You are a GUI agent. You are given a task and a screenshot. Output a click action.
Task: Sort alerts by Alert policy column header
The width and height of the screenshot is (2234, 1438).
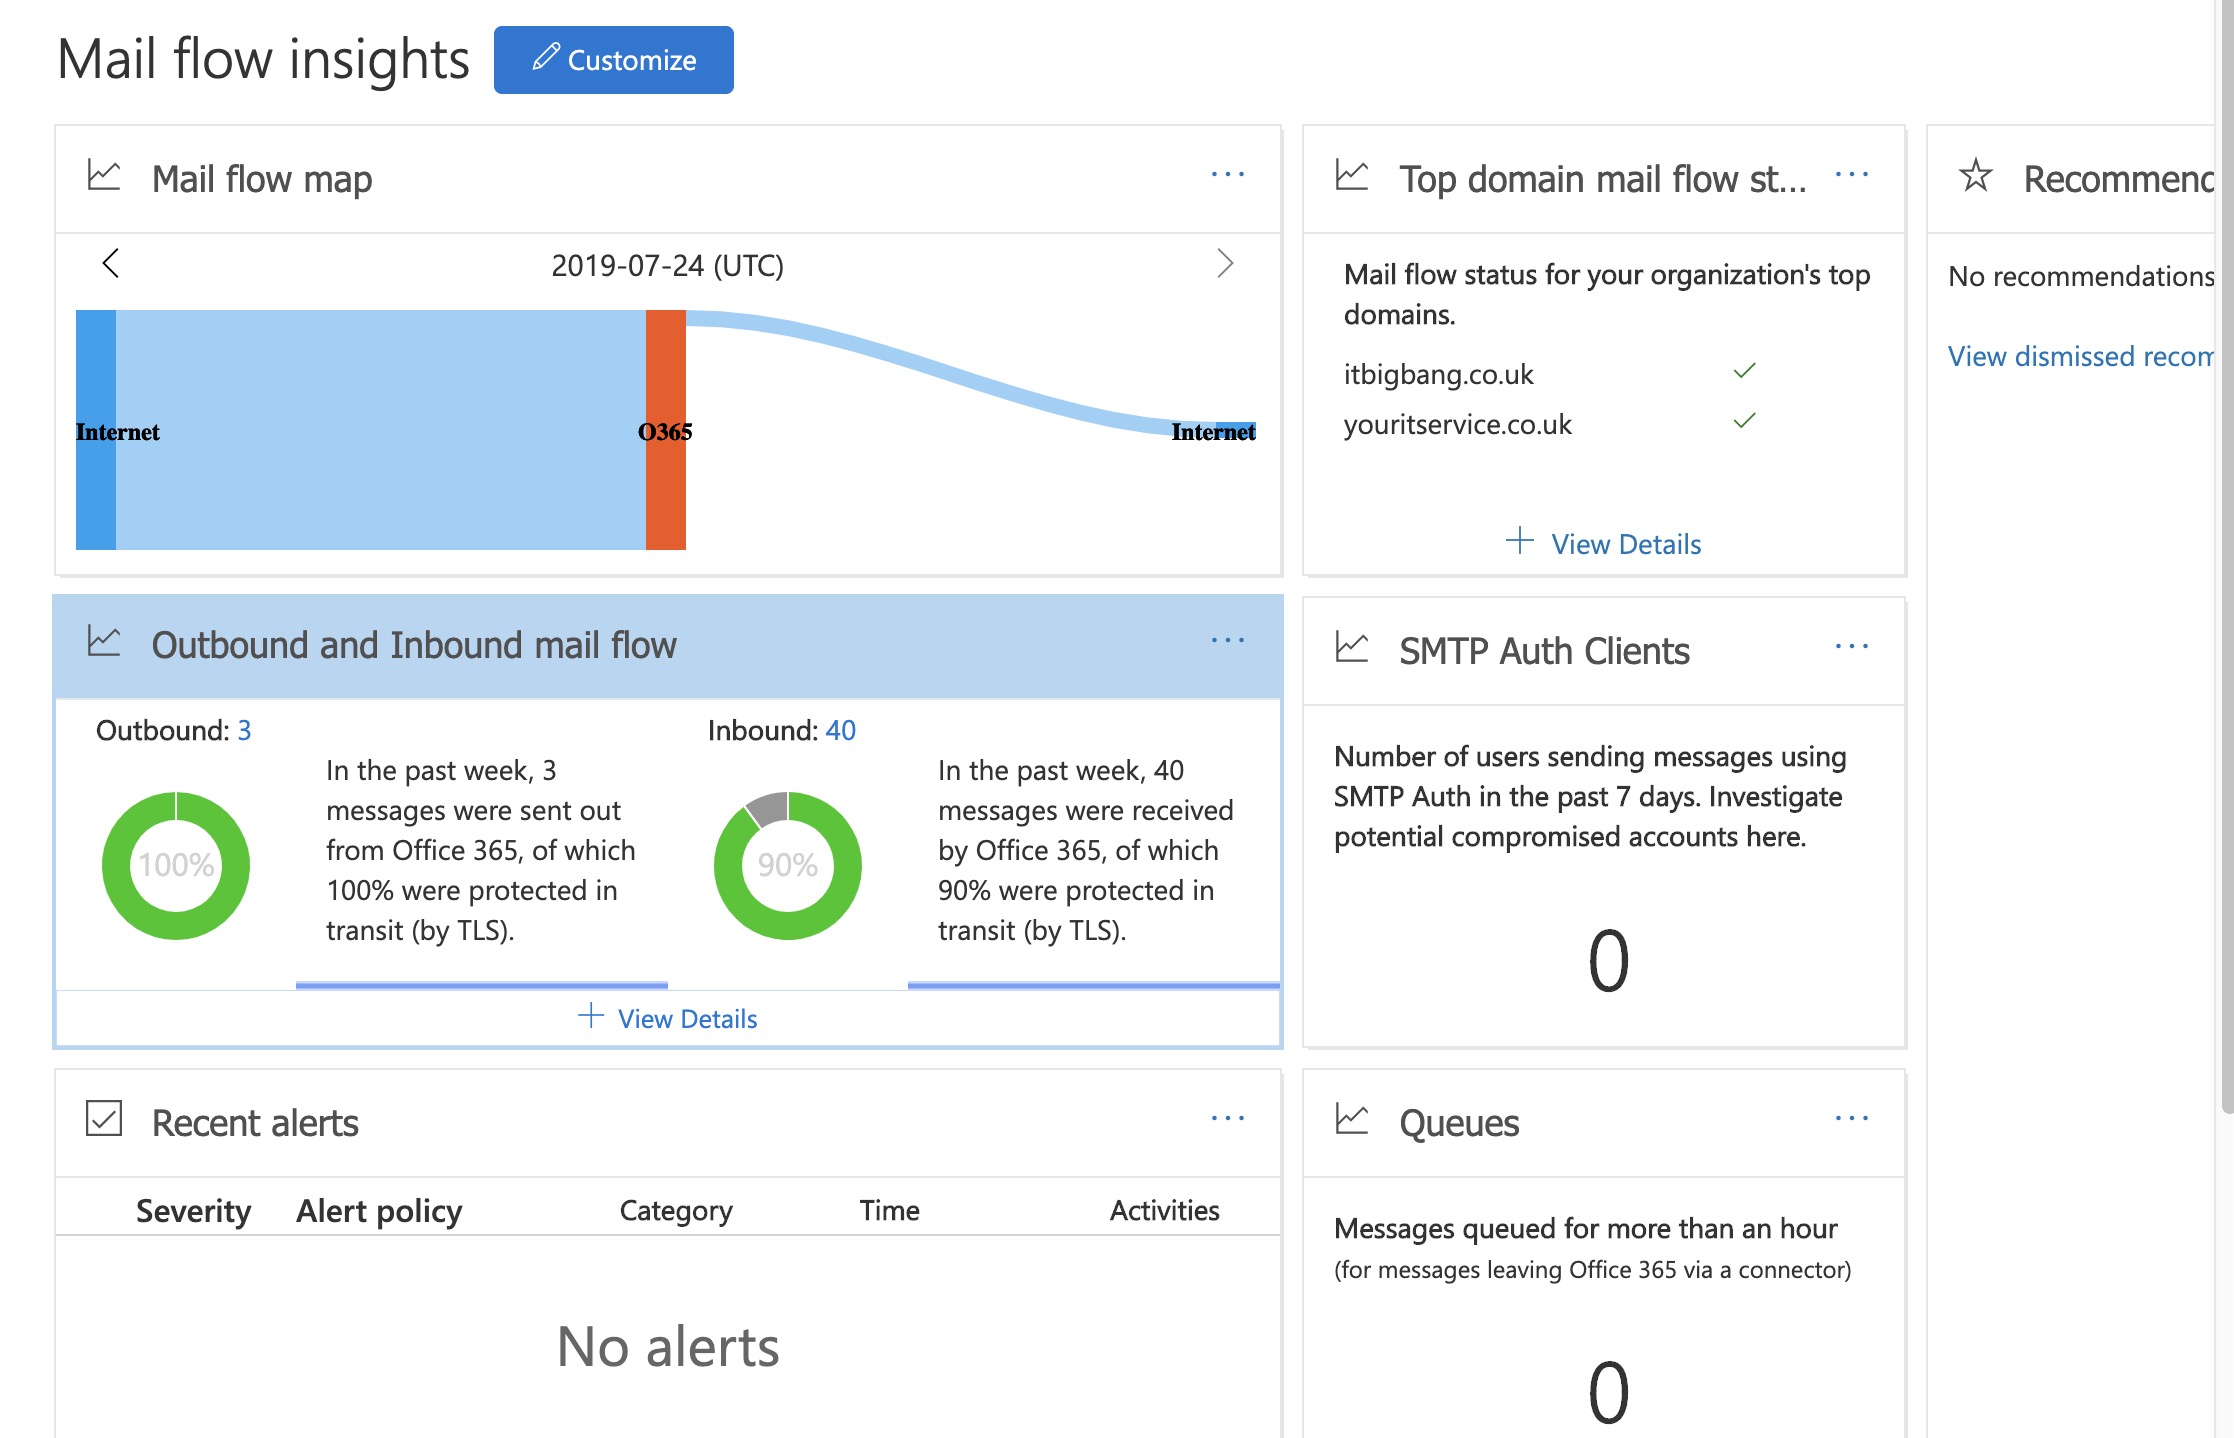click(x=379, y=1211)
